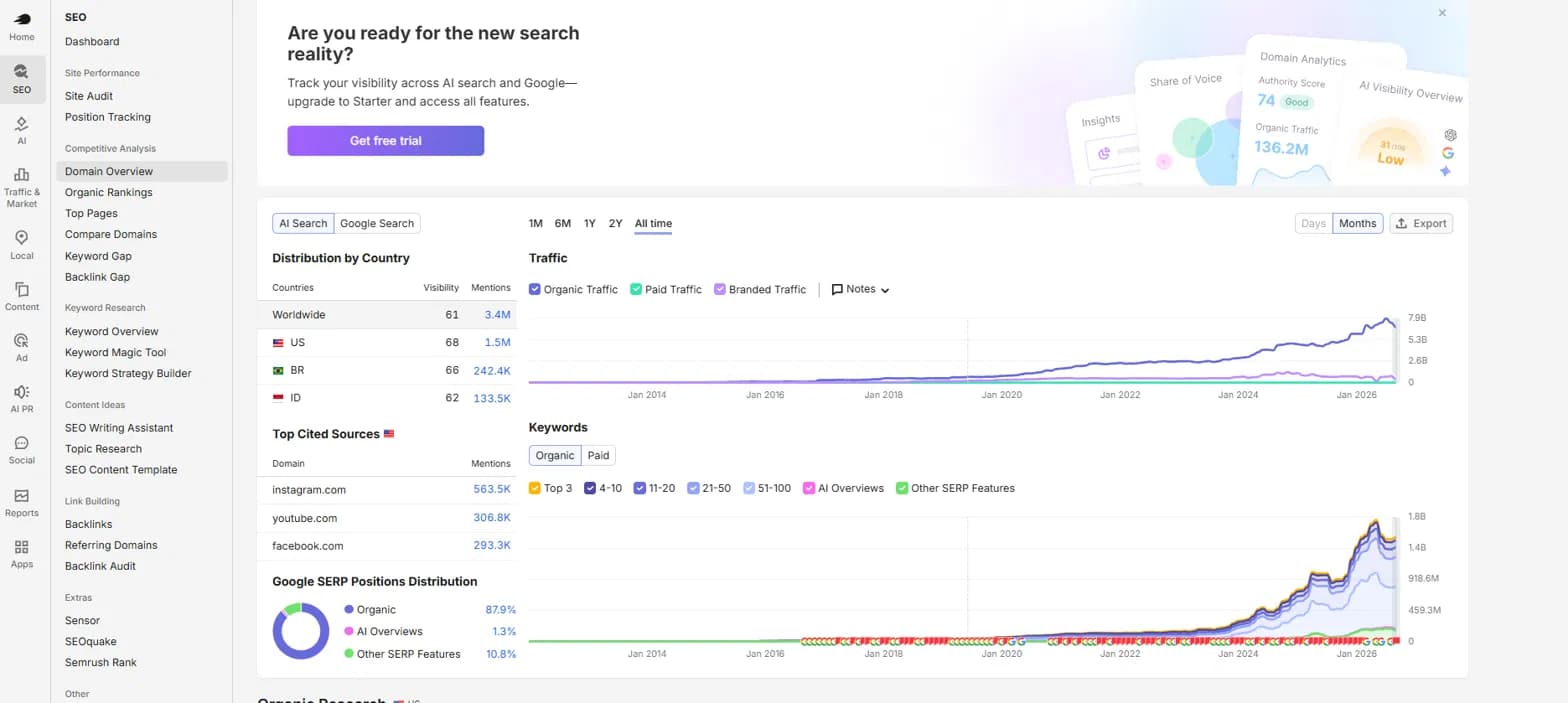Open the SEO Writing Assistant
Image resolution: width=1568 pixels, height=703 pixels.
[x=119, y=428]
